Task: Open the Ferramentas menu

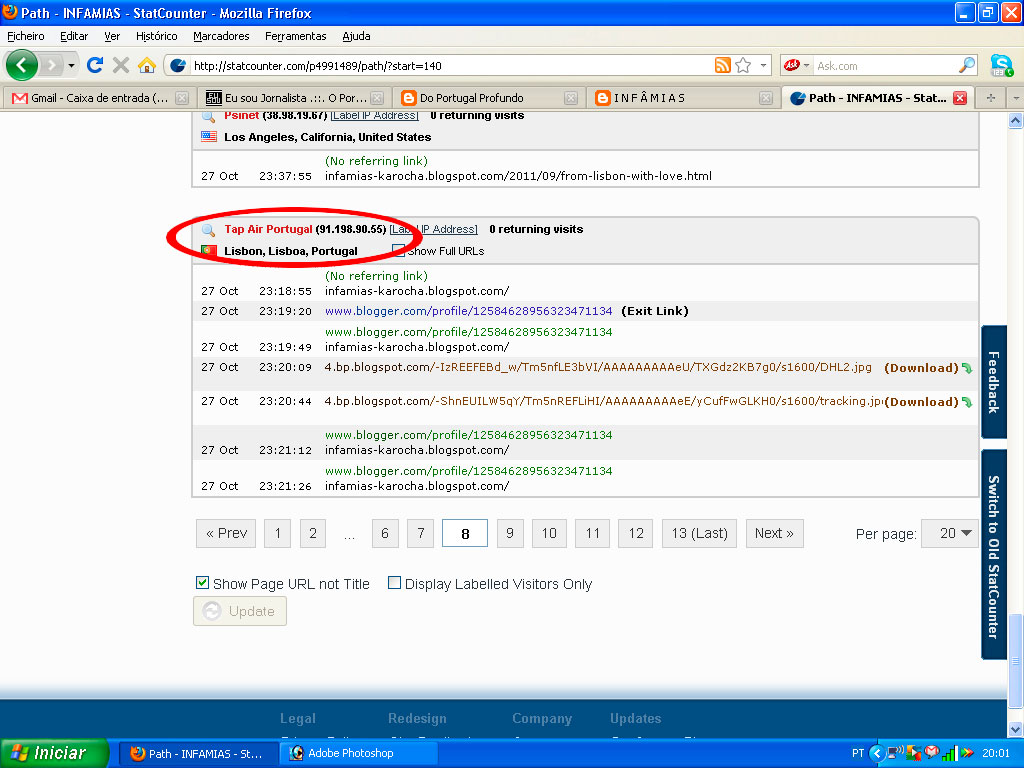Action: (296, 36)
